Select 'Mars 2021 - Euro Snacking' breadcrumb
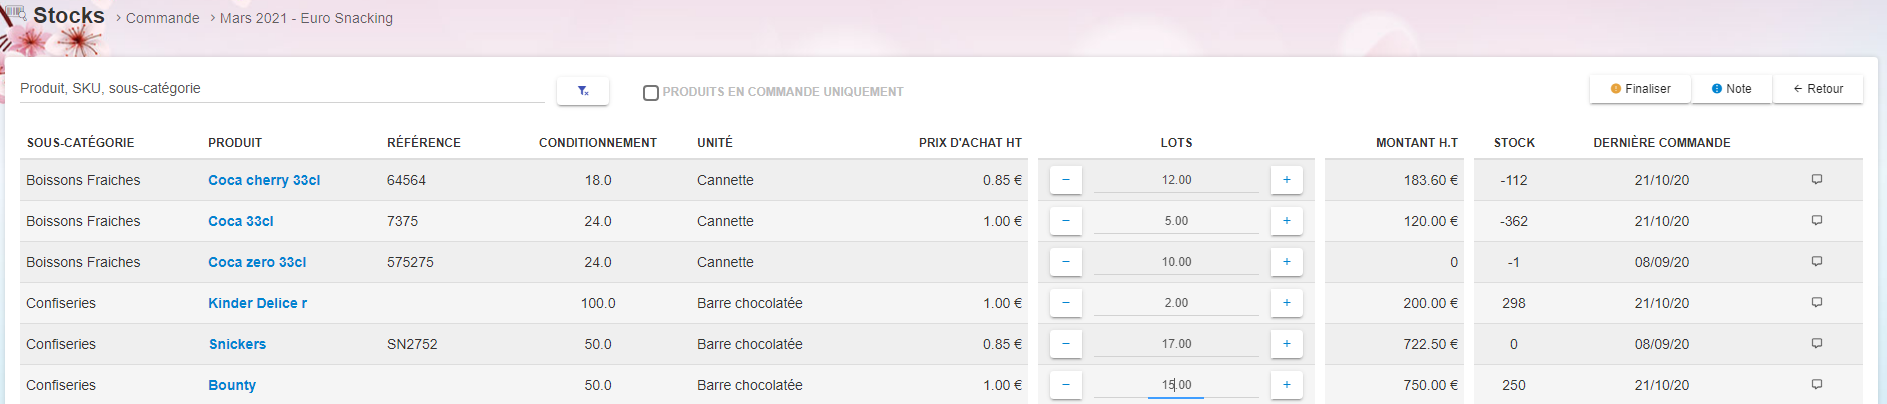Viewport: 1887px width, 404px height. coord(306,18)
